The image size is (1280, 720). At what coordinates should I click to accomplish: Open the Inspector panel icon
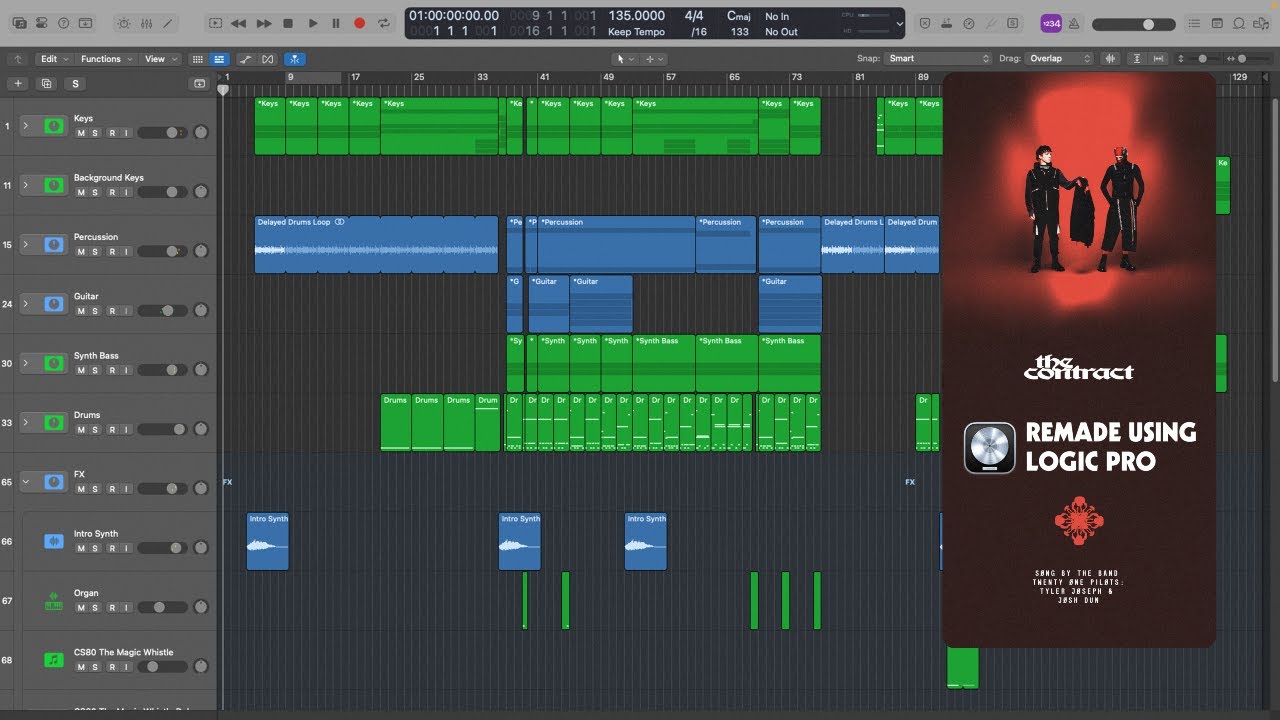41,22
